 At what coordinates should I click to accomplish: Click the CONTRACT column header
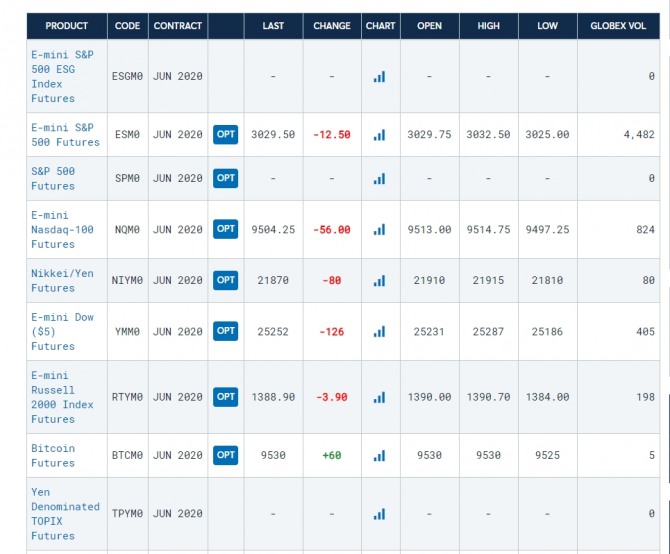point(178,26)
